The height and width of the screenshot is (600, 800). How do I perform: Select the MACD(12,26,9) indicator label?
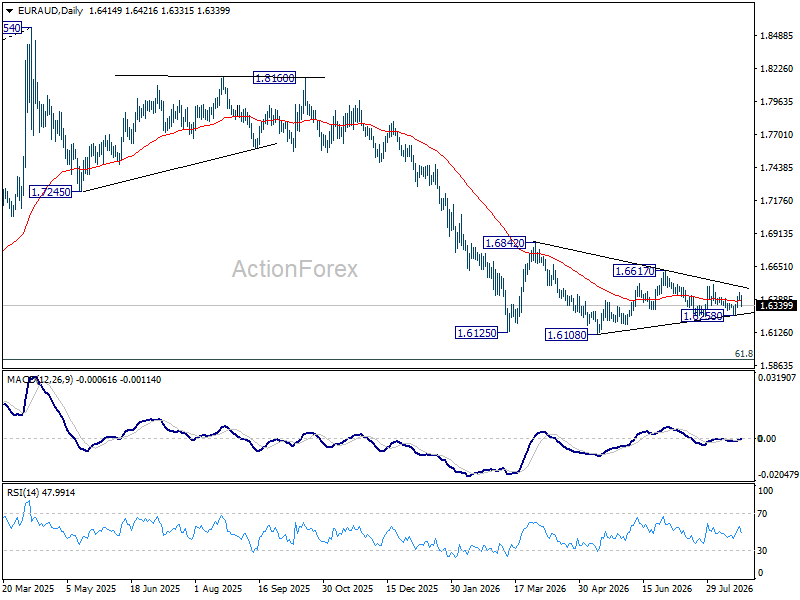pyautogui.click(x=40, y=380)
